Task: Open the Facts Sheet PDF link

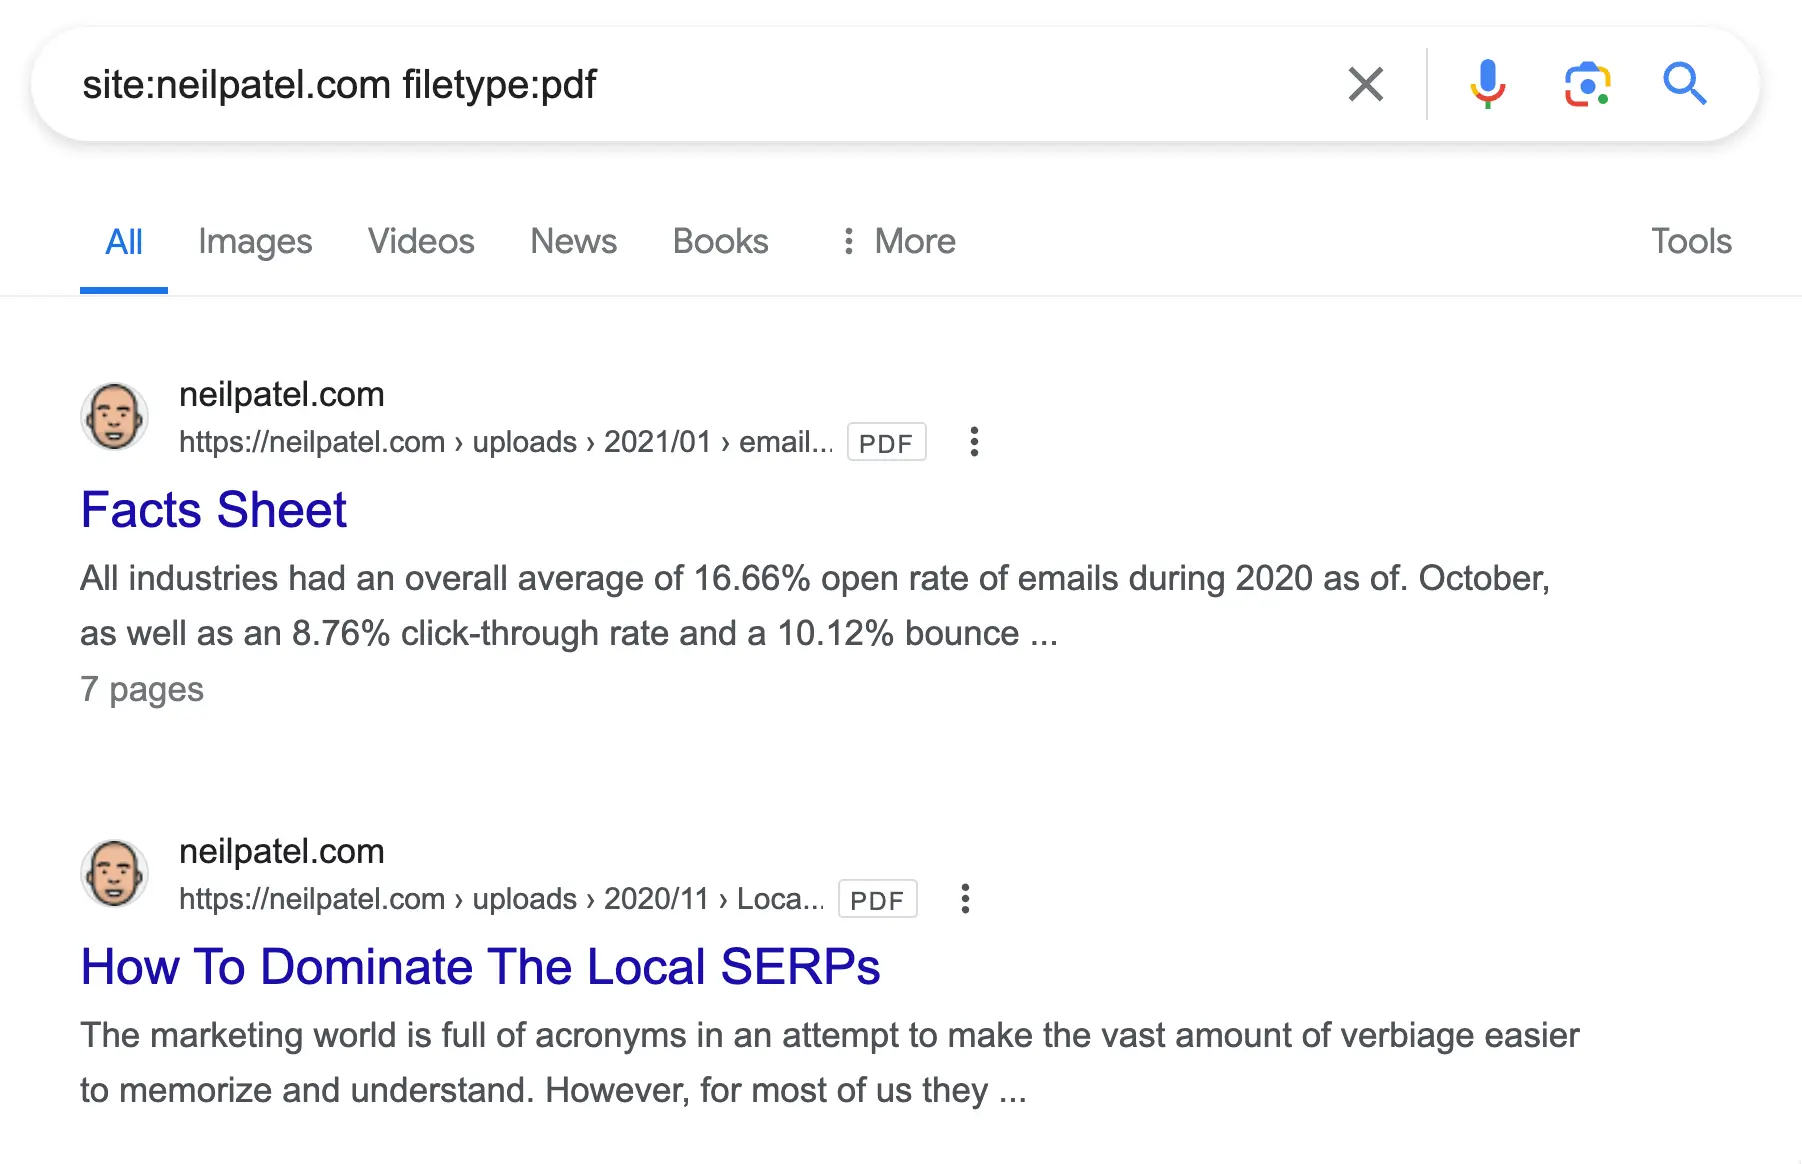Action: point(213,510)
